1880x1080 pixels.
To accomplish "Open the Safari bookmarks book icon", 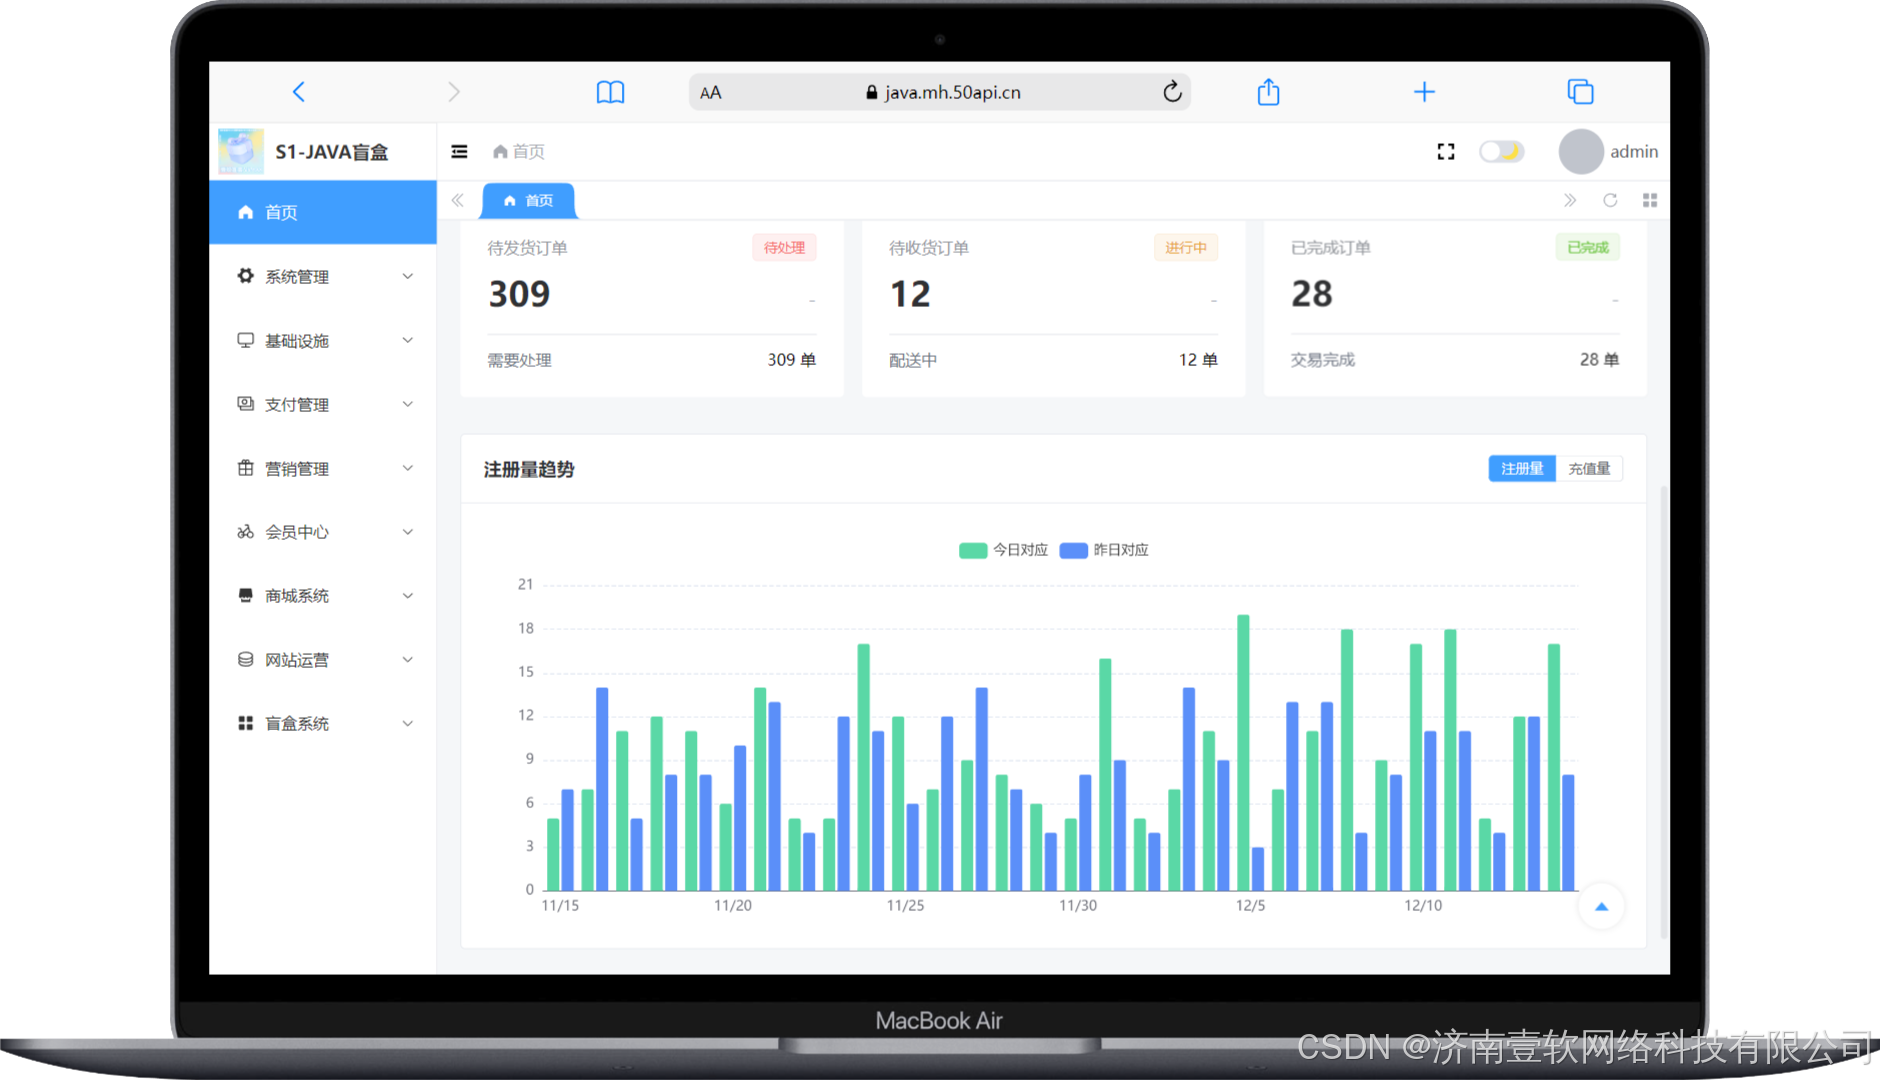I will click(610, 92).
